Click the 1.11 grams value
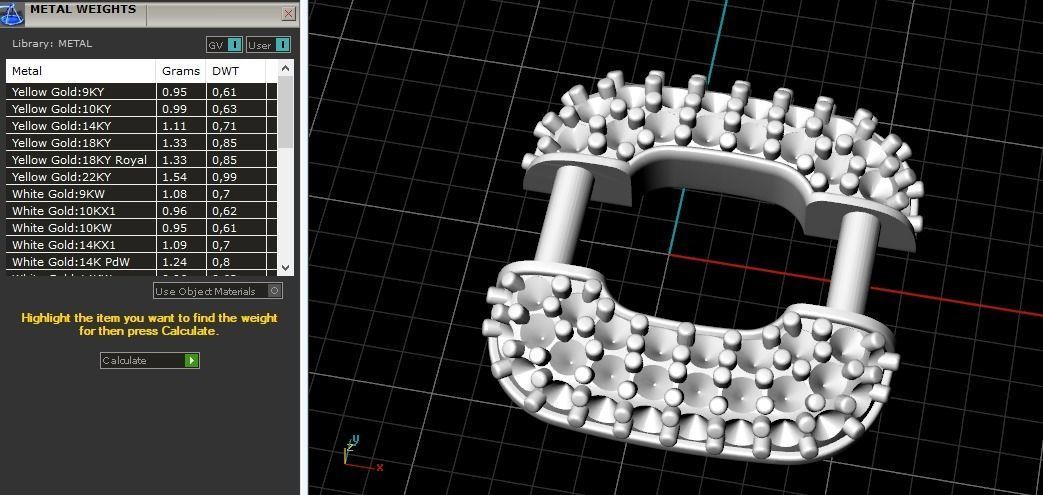 (173, 126)
